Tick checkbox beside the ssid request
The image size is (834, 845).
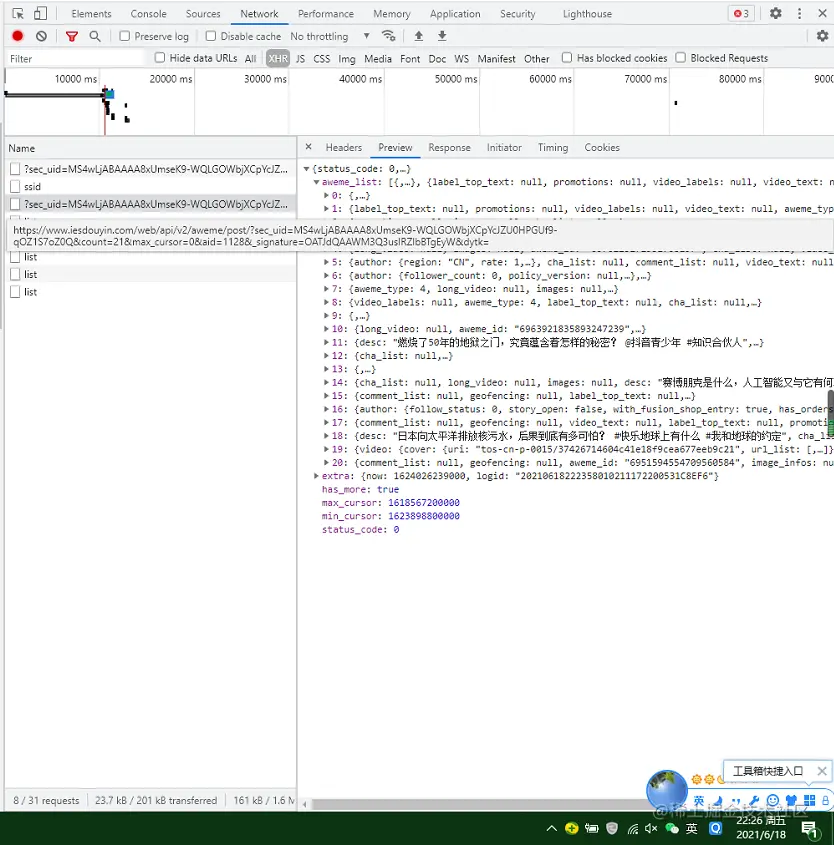point(15,186)
